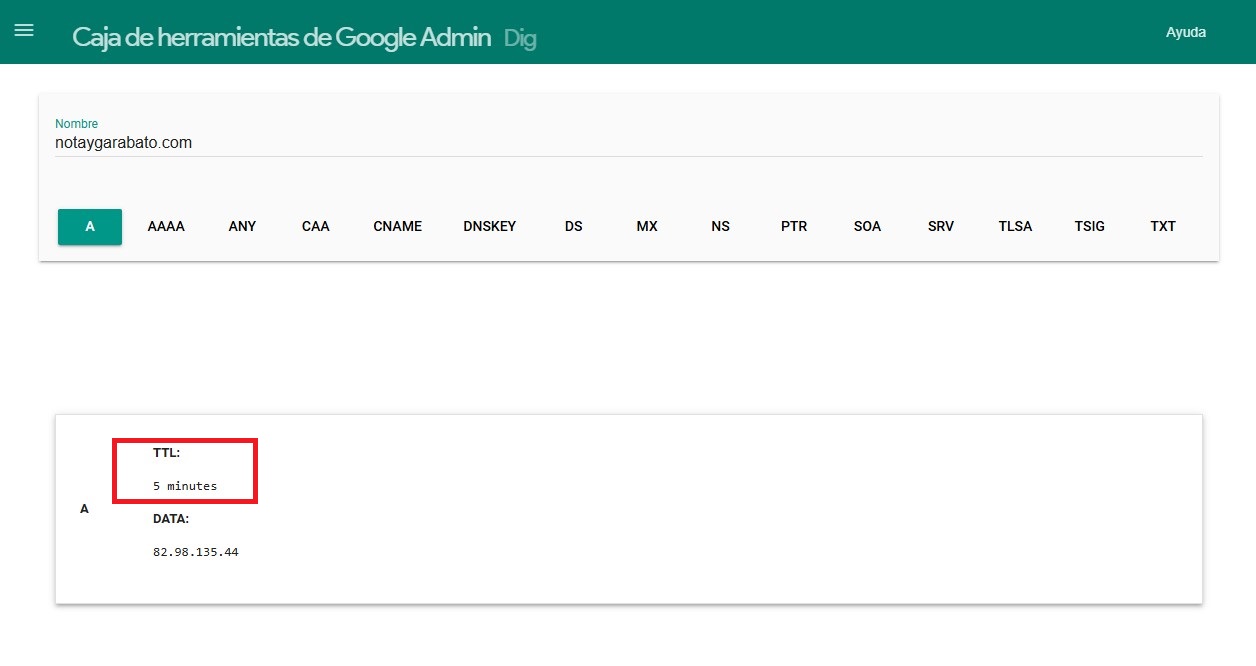The height and width of the screenshot is (666, 1256).
Task: Click the IP address 82.98.135.44
Action: (x=196, y=552)
